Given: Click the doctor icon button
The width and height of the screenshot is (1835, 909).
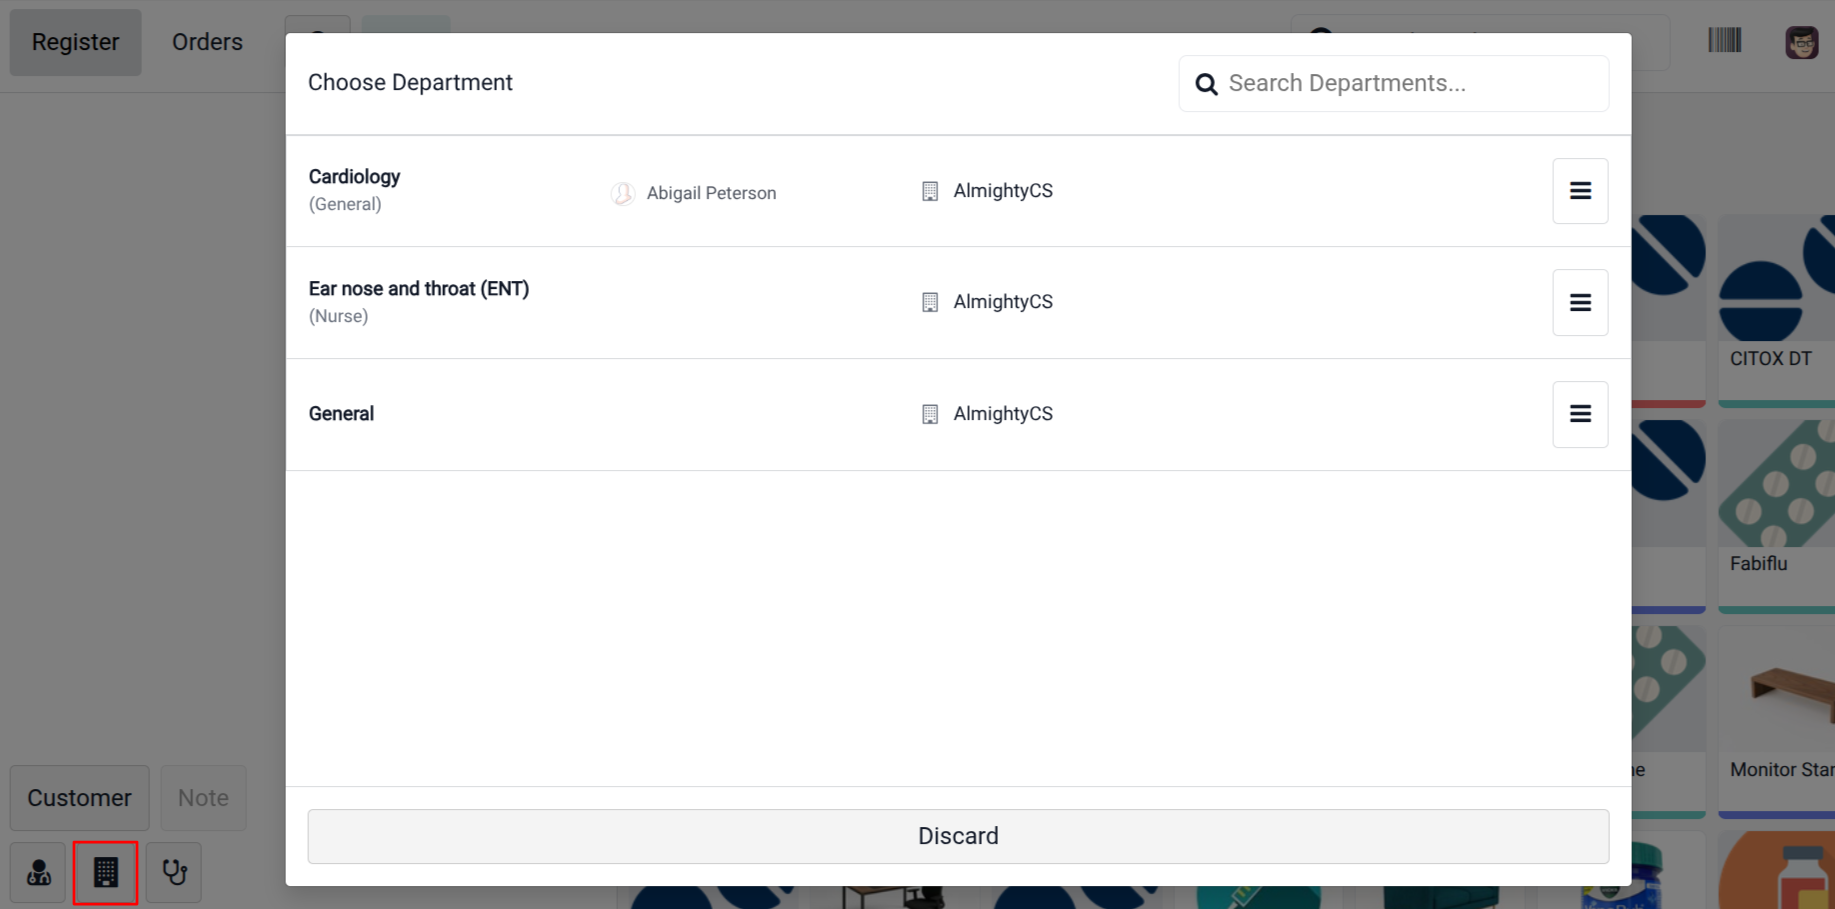Looking at the screenshot, I should click(x=38, y=873).
